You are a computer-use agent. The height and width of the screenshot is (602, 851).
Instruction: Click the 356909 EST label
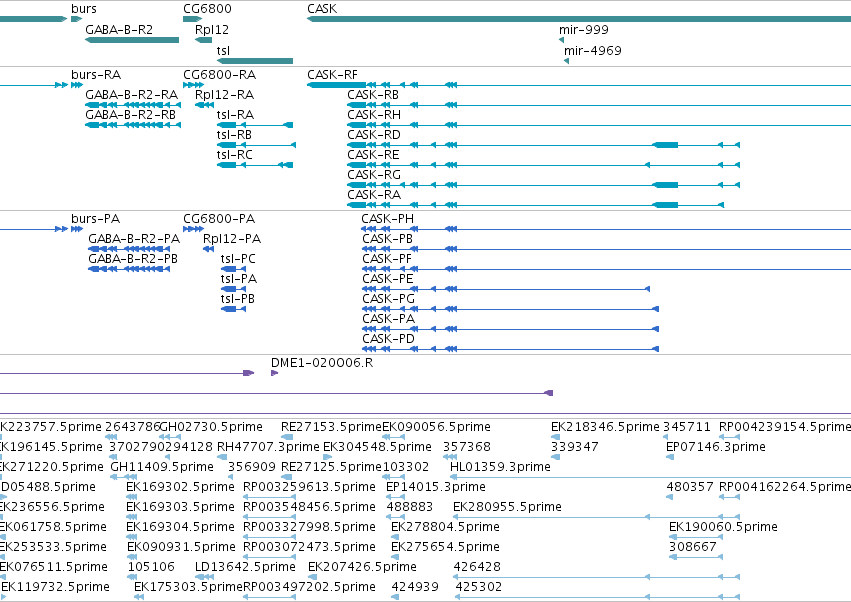point(252,467)
